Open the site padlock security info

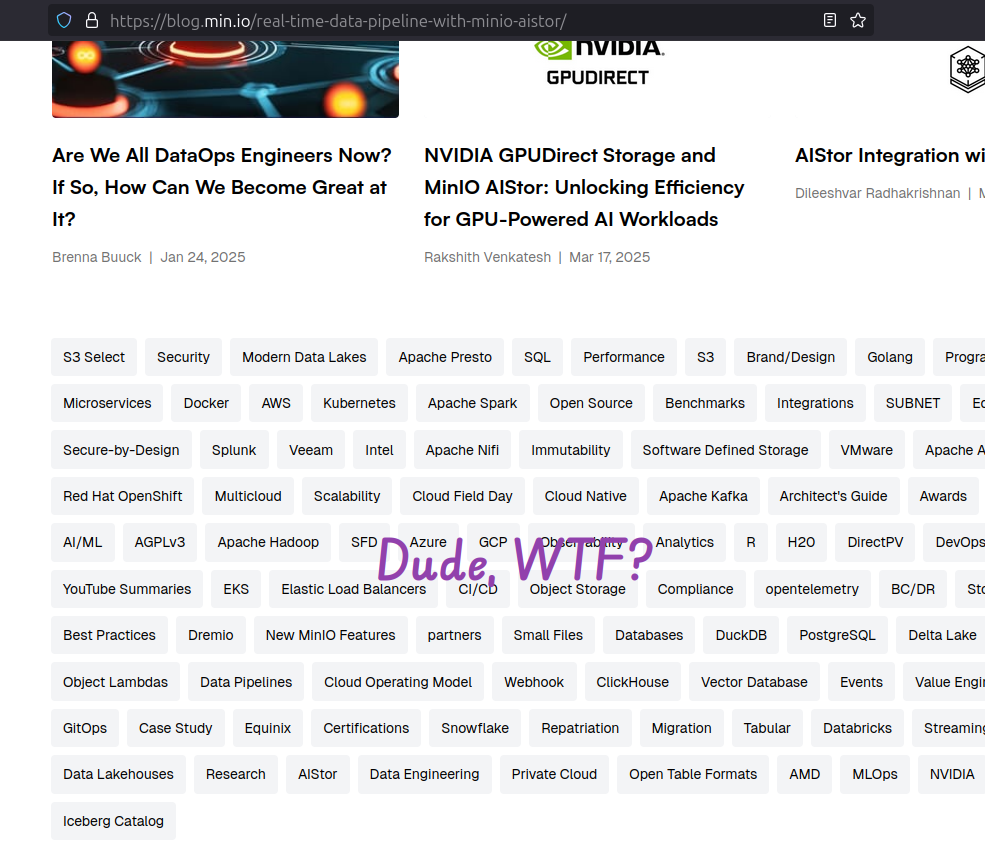pyautogui.click(x=92, y=21)
